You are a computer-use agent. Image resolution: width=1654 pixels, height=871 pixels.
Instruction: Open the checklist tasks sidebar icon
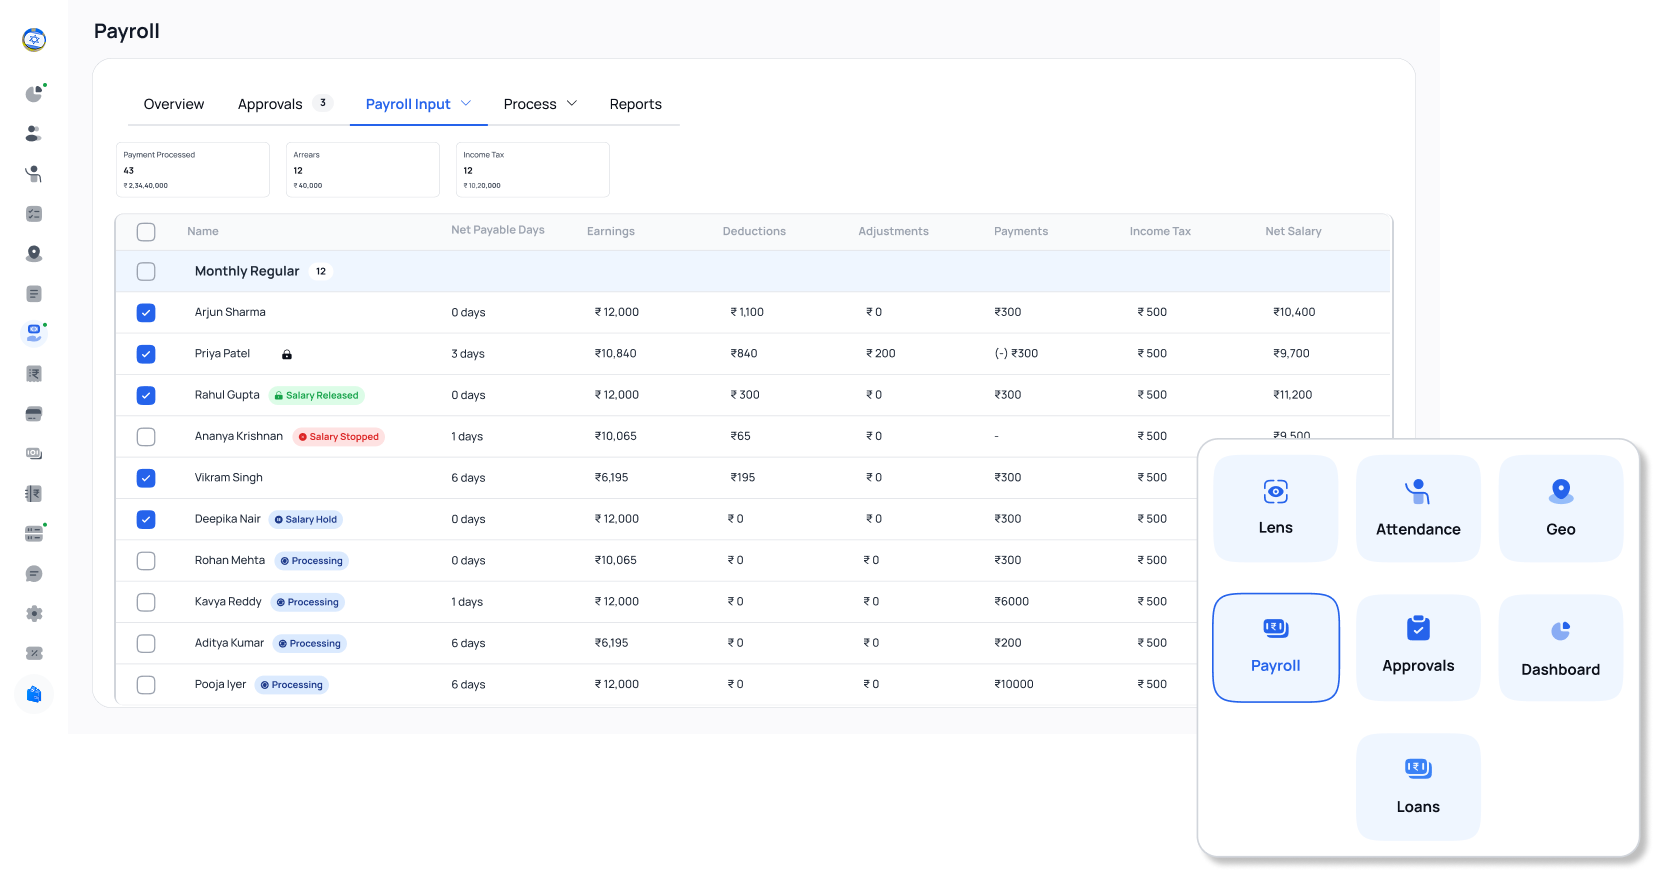tap(34, 214)
